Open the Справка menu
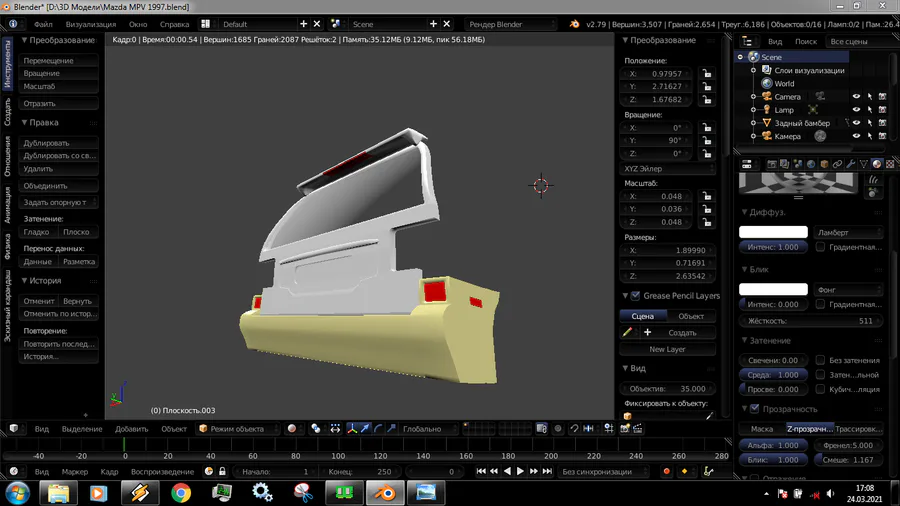Image resolution: width=900 pixels, height=506 pixels. pos(174,24)
